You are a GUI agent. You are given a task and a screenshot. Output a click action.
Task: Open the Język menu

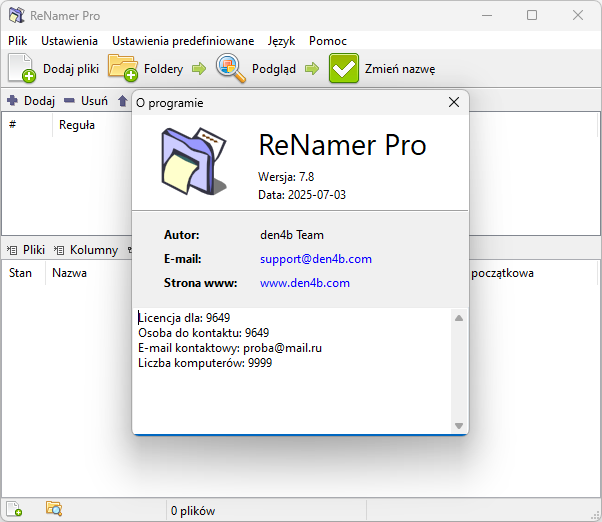(281, 41)
